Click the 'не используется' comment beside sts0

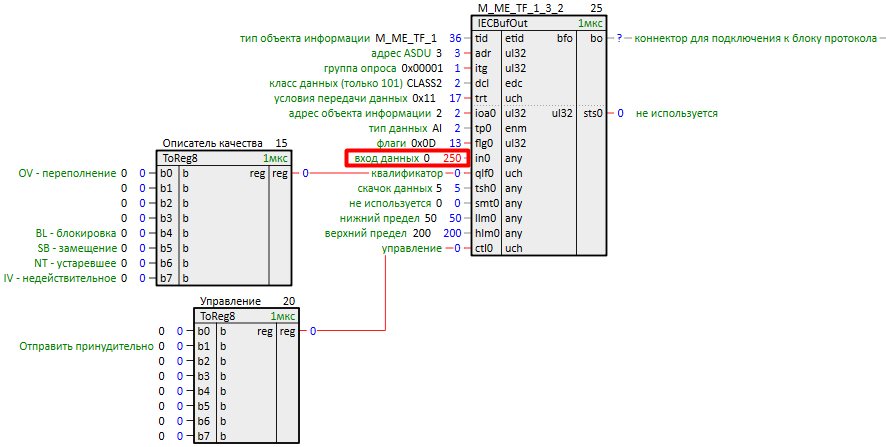click(676, 113)
